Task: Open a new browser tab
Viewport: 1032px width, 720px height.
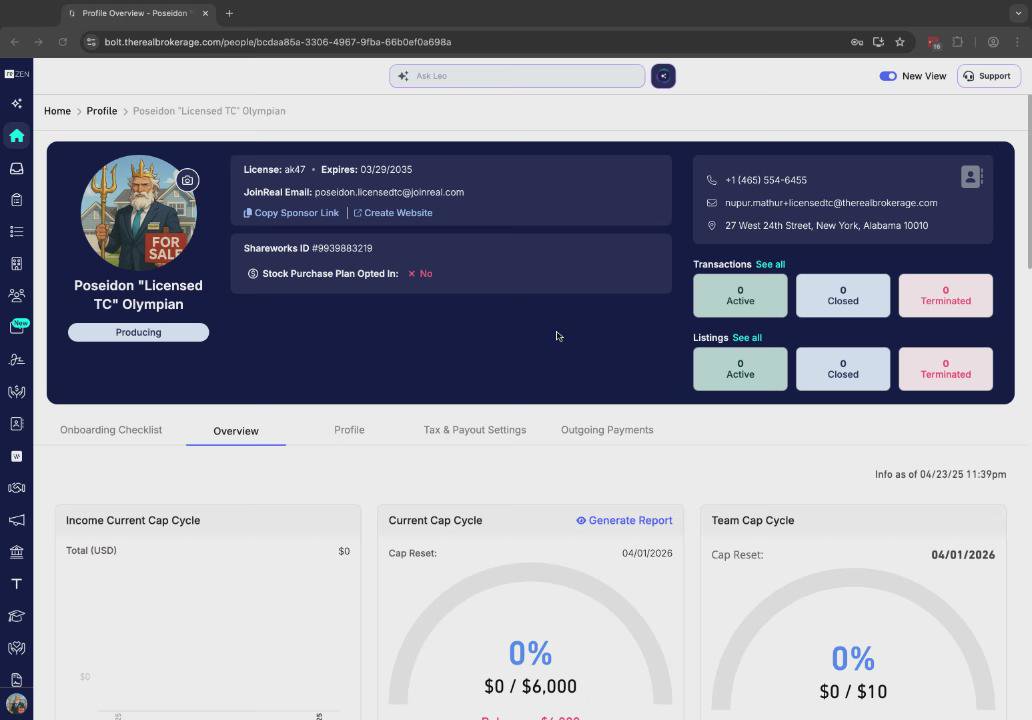Action: point(229,13)
